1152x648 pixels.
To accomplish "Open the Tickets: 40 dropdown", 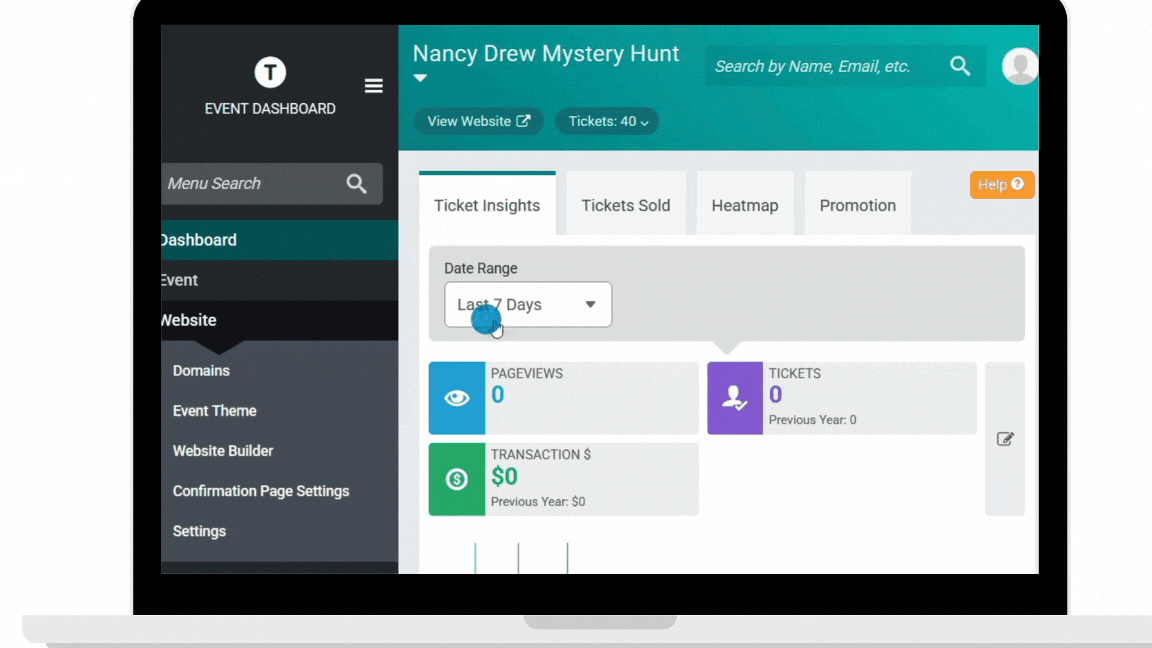I will (x=607, y=121).
